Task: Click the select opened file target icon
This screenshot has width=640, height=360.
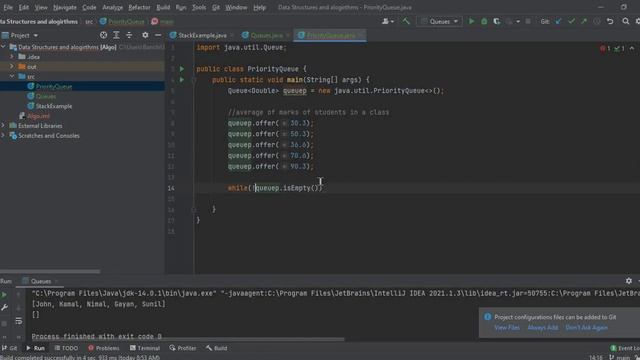Action: 103,36
